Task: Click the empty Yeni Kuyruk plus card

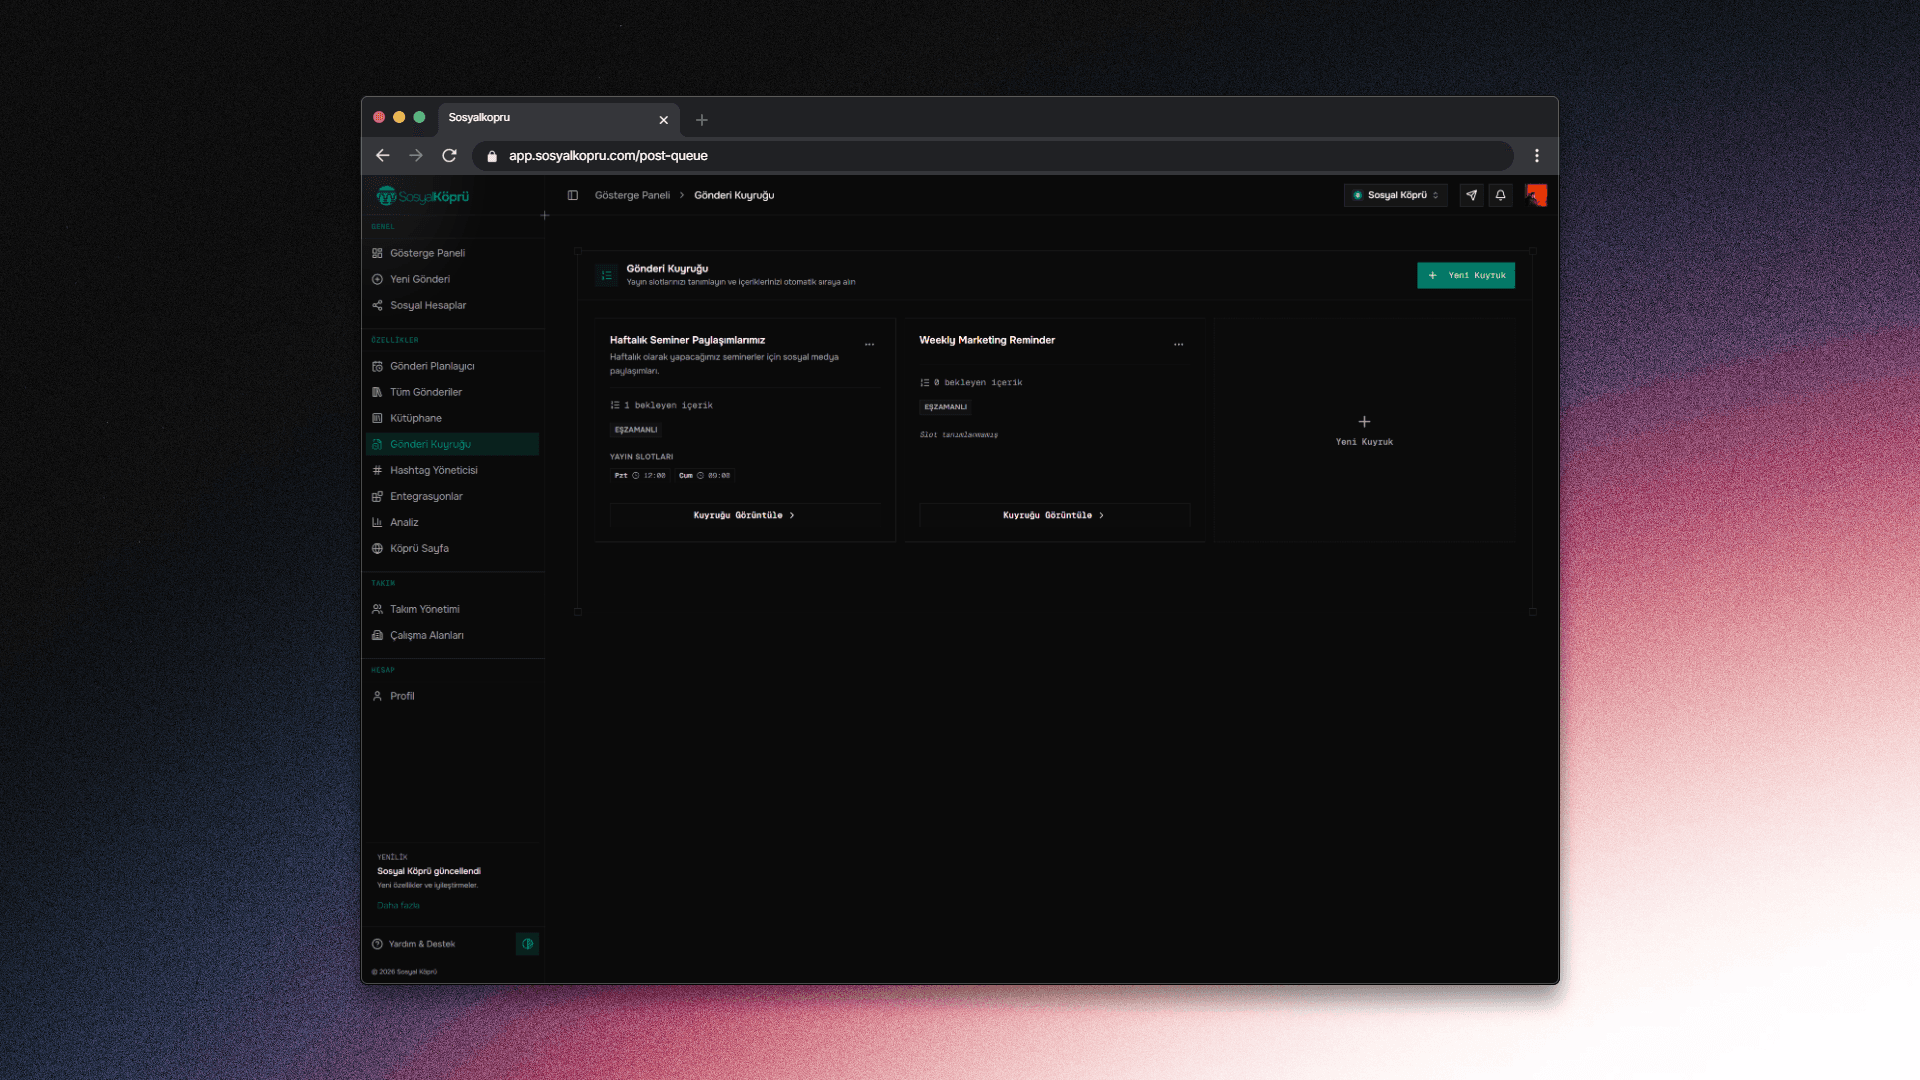Action: point(1364,430)
